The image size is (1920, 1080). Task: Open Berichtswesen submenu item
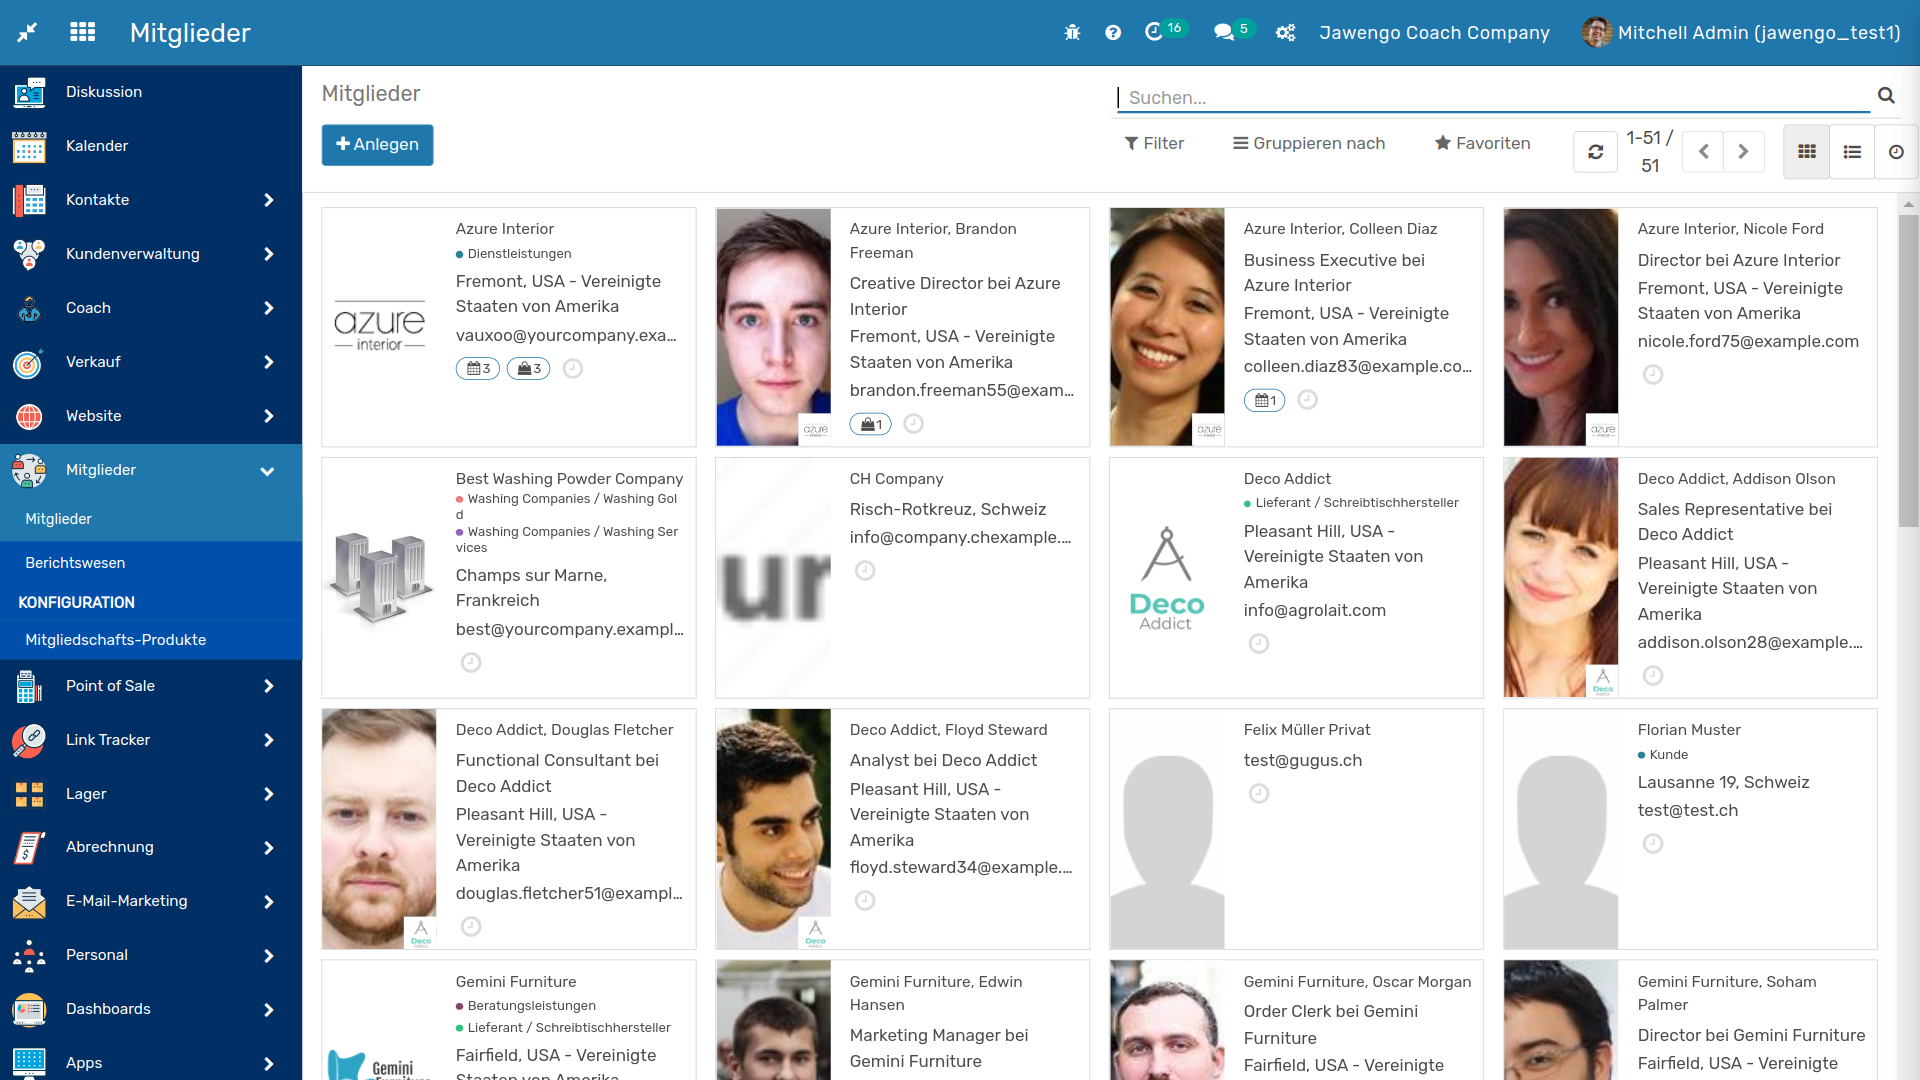[x=75, y=563]
